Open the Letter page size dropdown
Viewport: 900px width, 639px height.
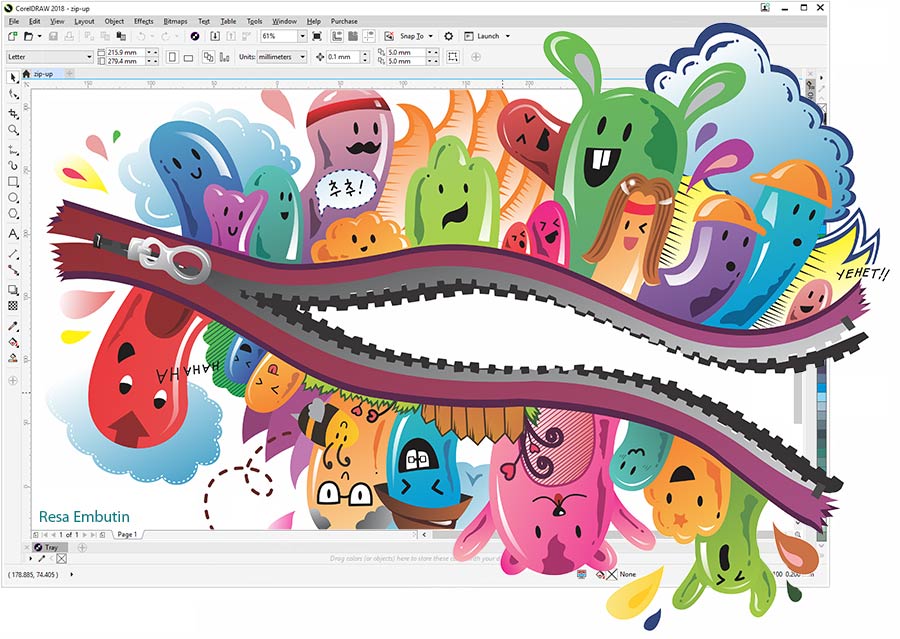pyautogui.click(x=89, y=57)
